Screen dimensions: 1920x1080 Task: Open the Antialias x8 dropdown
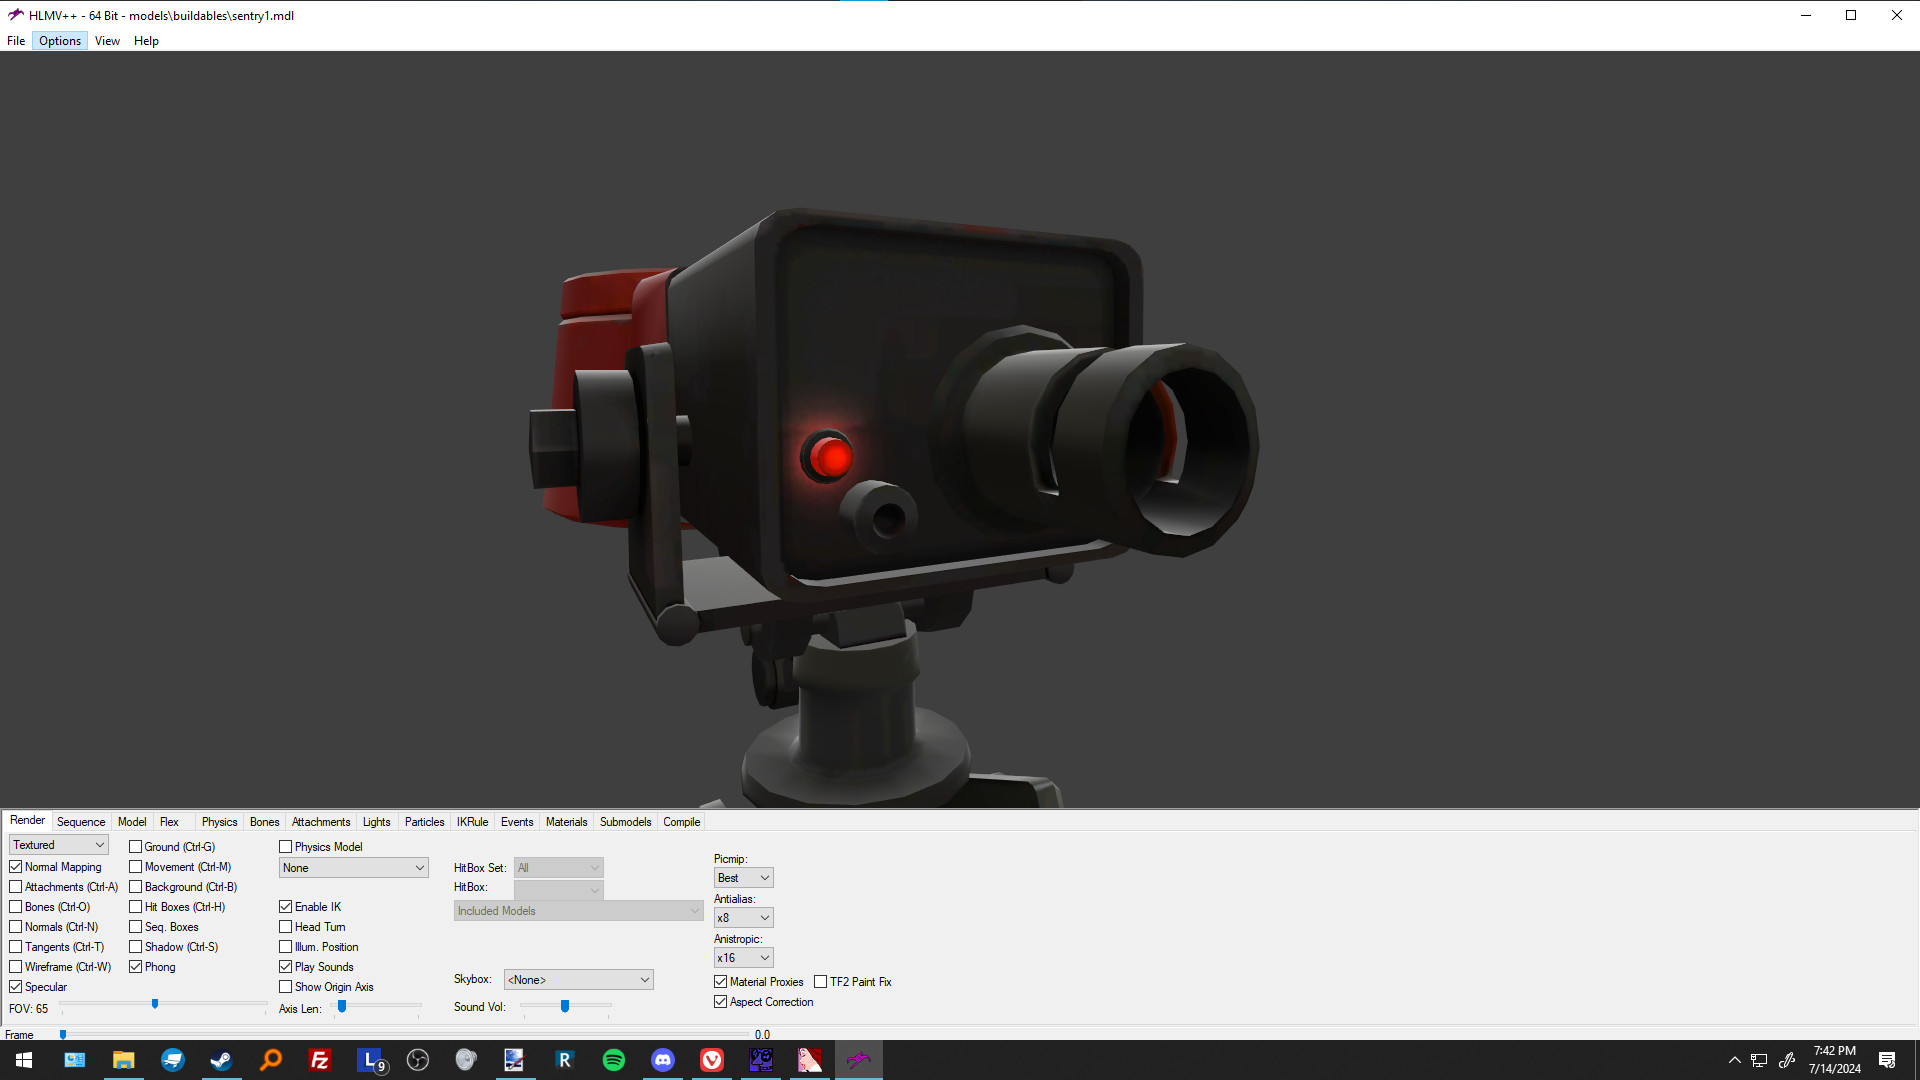click(x=743, y=918)
